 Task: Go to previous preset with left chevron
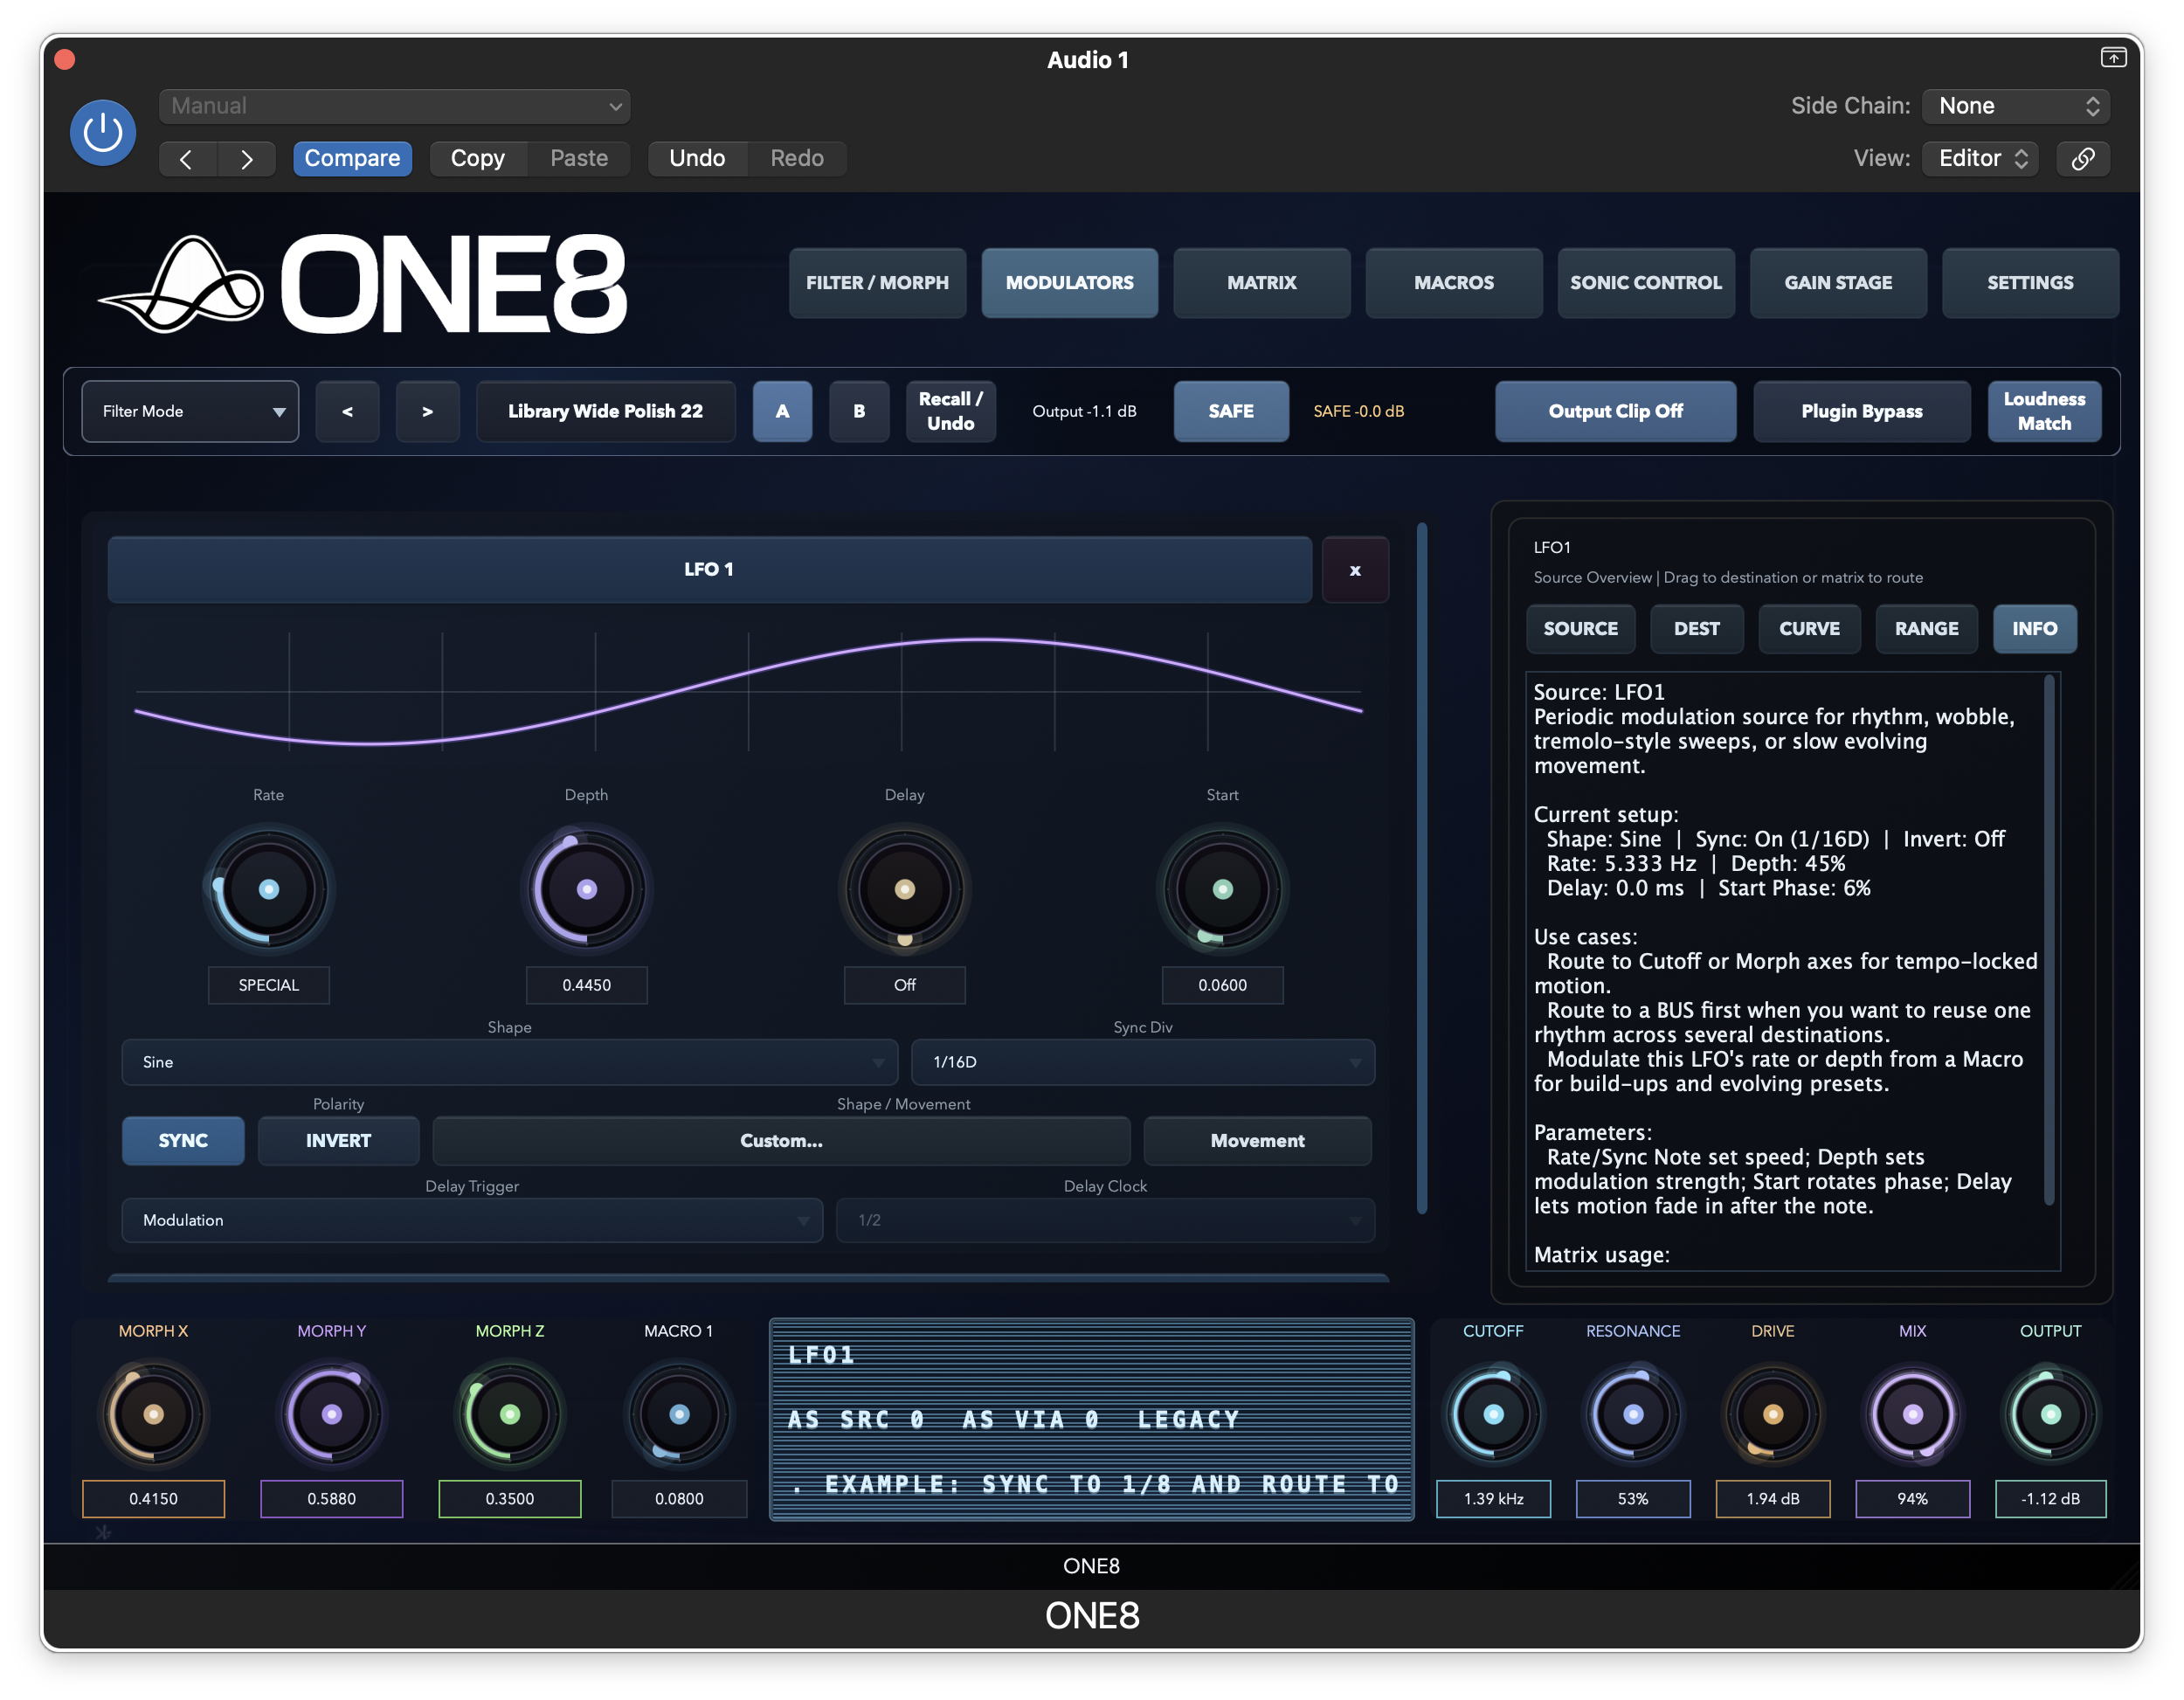187,159
